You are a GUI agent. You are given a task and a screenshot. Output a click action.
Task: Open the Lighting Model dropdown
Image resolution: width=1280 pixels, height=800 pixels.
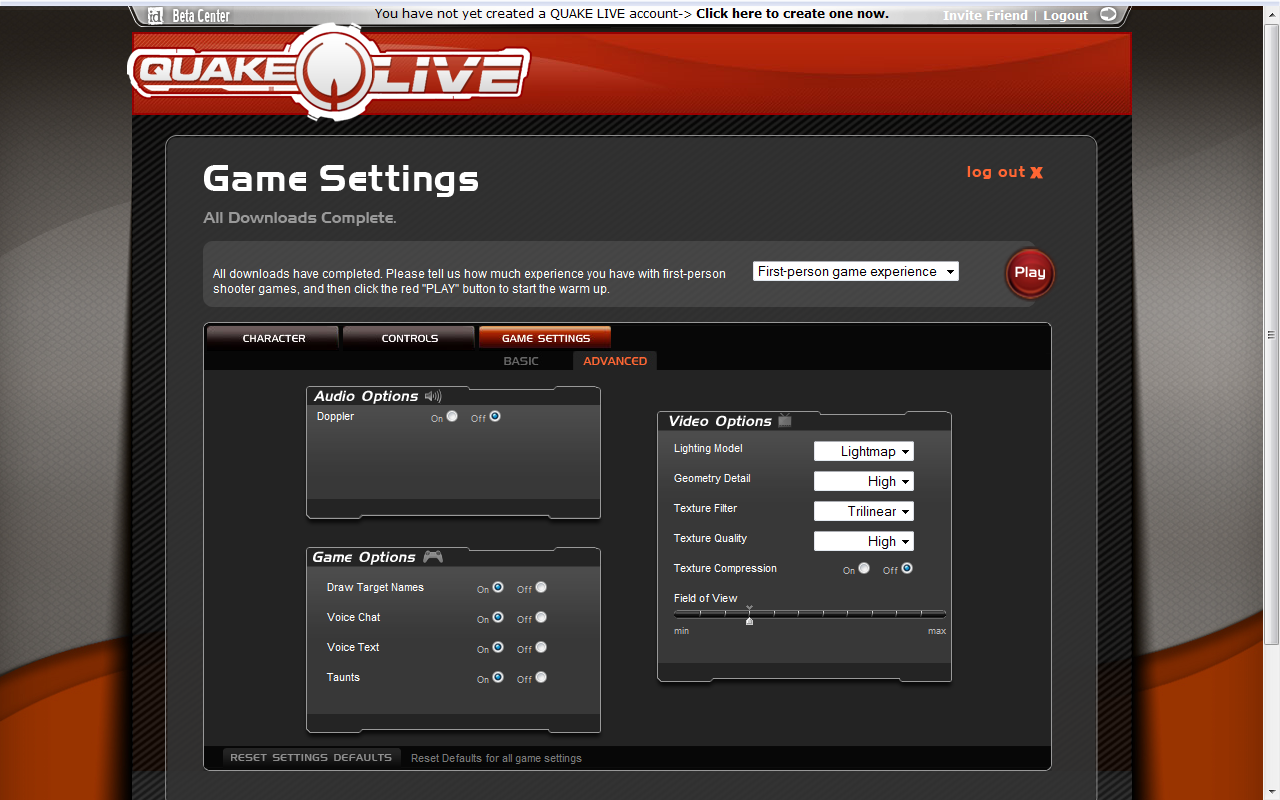pyautogui.click(x=864, y=451)
